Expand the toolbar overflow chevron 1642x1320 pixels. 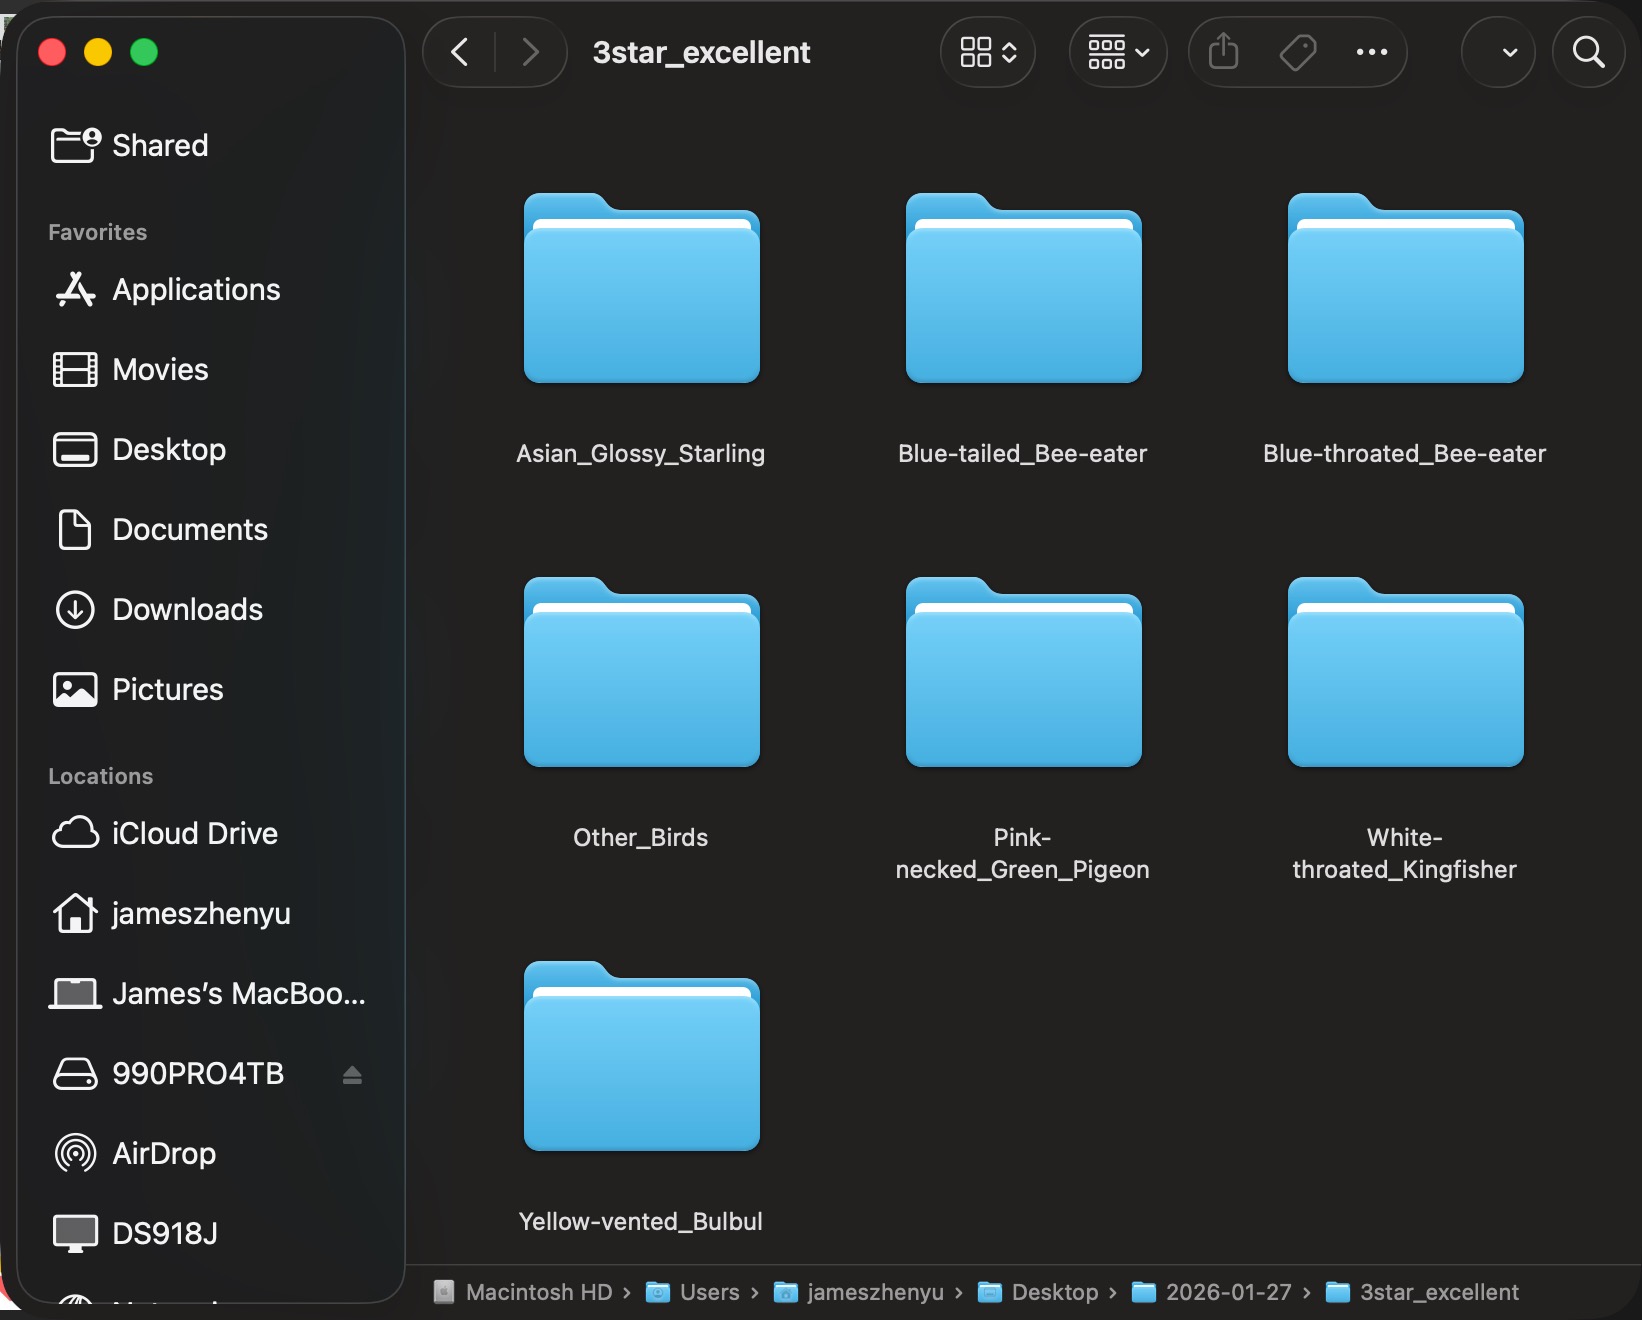(1509, 52)
